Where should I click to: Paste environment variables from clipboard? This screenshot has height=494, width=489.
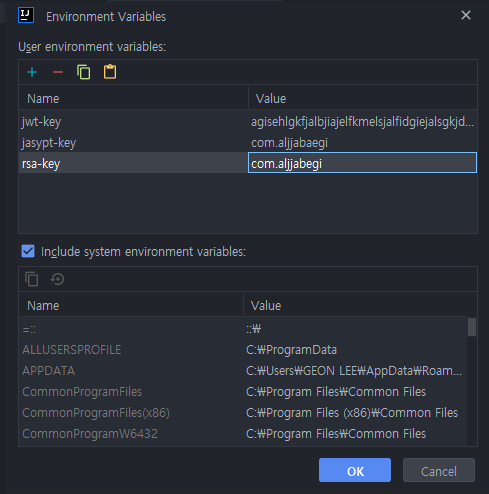click(110, 72)
